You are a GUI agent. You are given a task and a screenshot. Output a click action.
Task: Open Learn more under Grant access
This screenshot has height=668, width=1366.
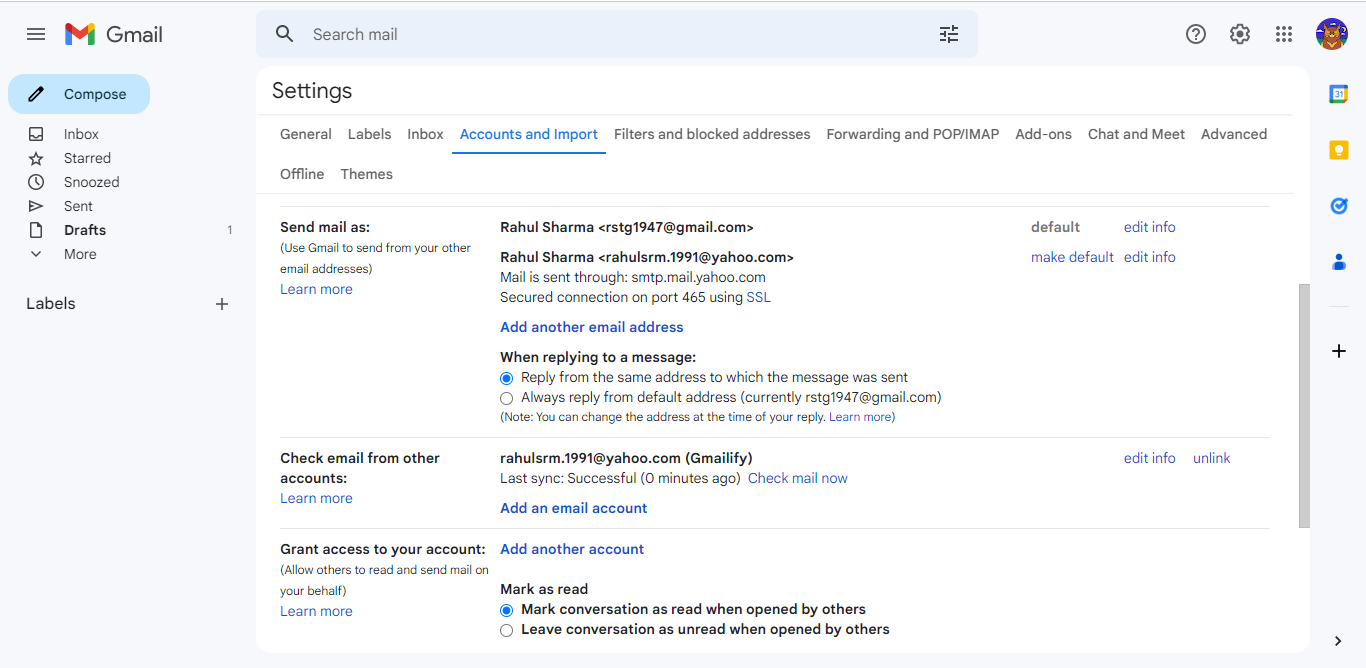[316, 611]
